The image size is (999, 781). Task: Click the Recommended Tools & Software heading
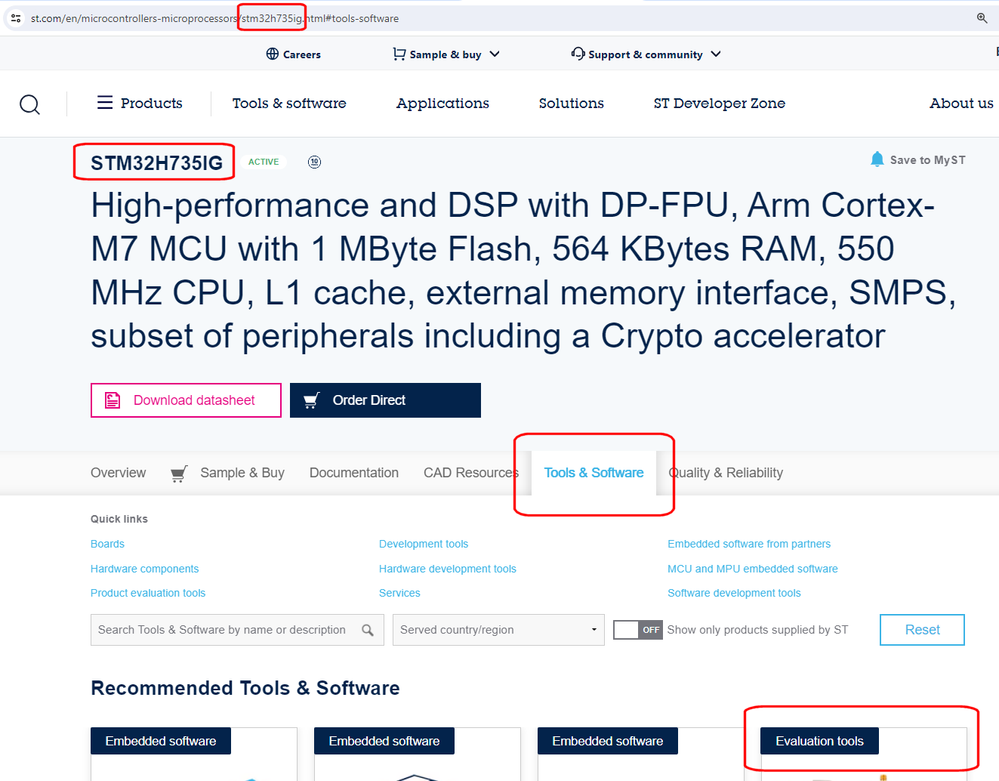click(x=245, y=688)
